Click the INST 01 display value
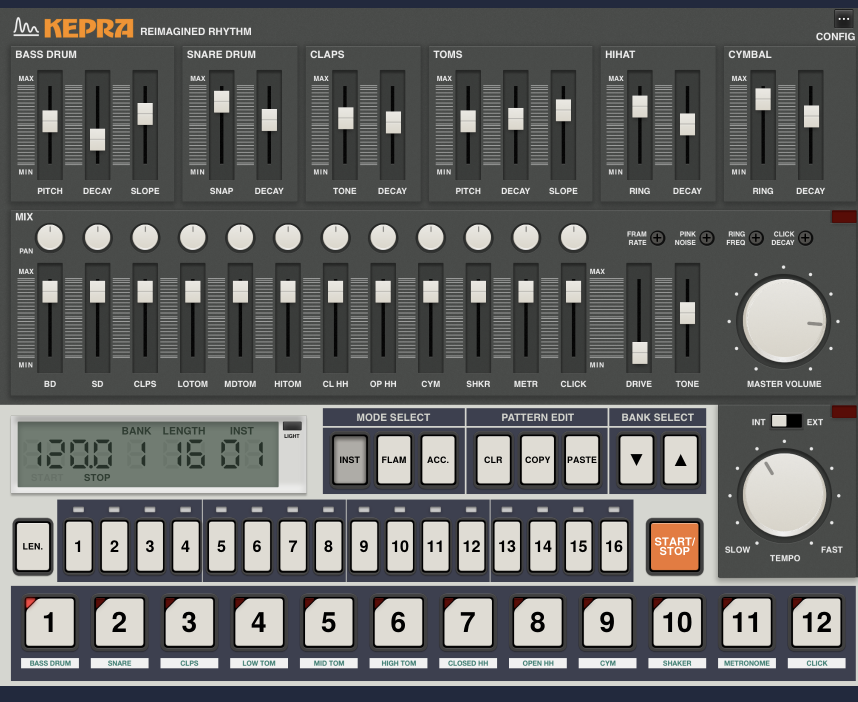The width and height of the screenshot is (858, 702). coord(242,454)
